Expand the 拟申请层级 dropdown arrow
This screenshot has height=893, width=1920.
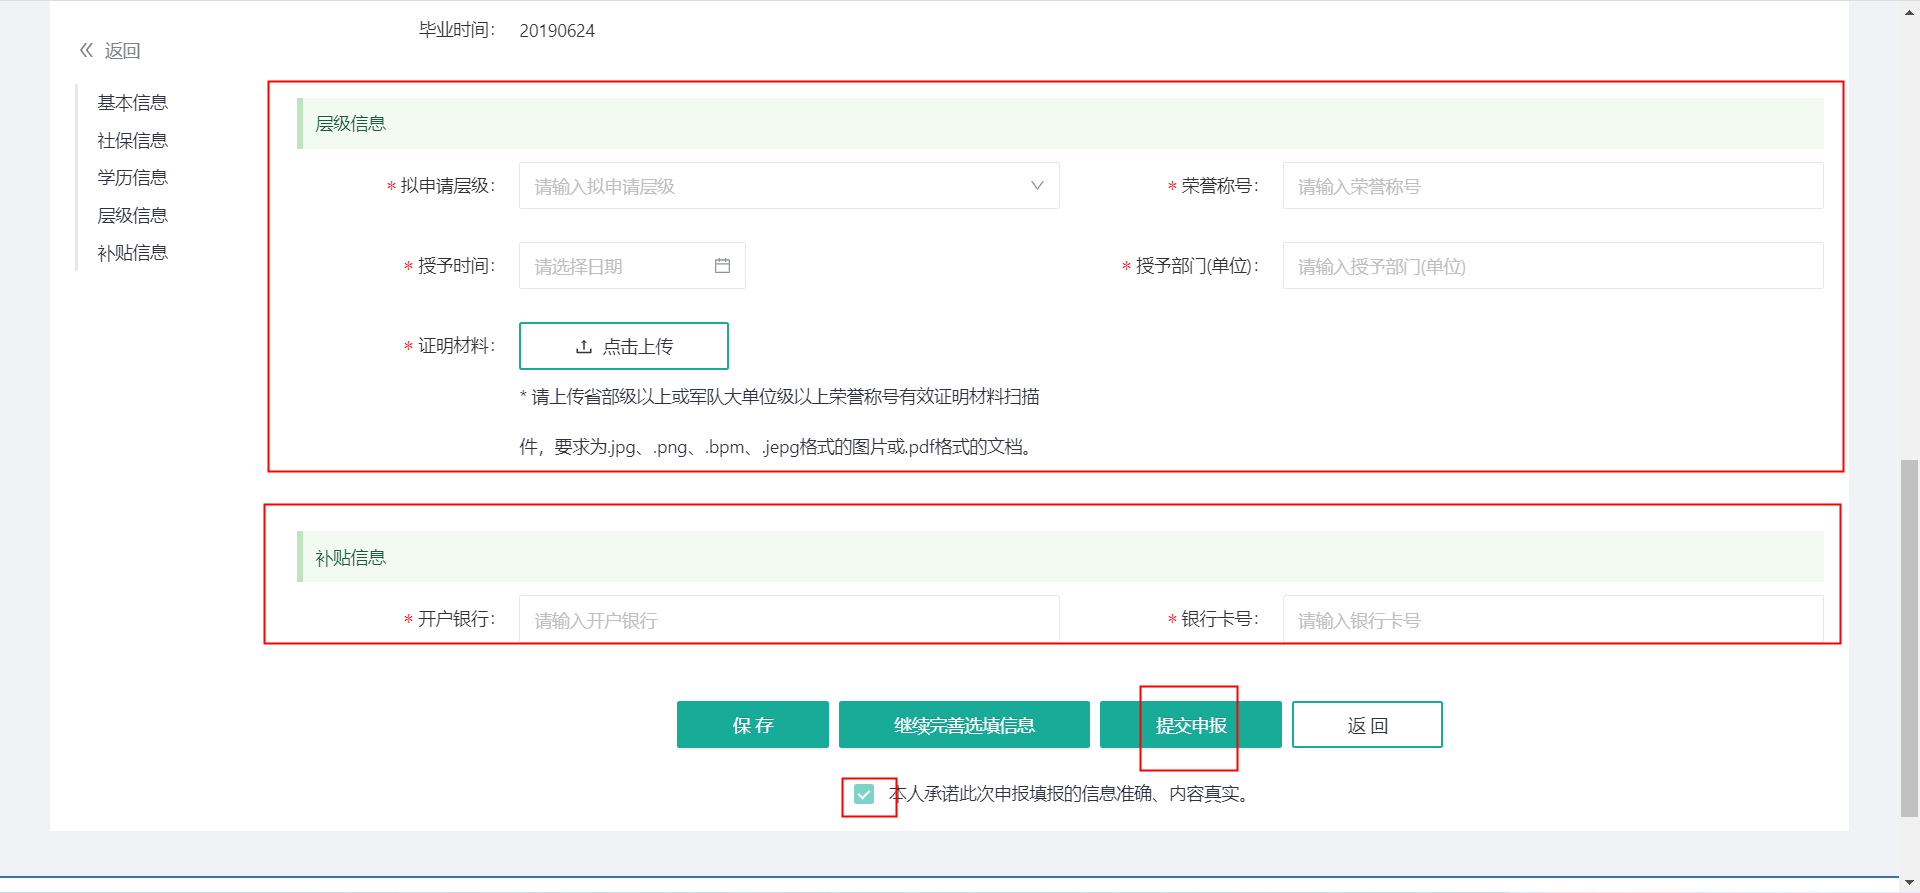[1037, 186]
